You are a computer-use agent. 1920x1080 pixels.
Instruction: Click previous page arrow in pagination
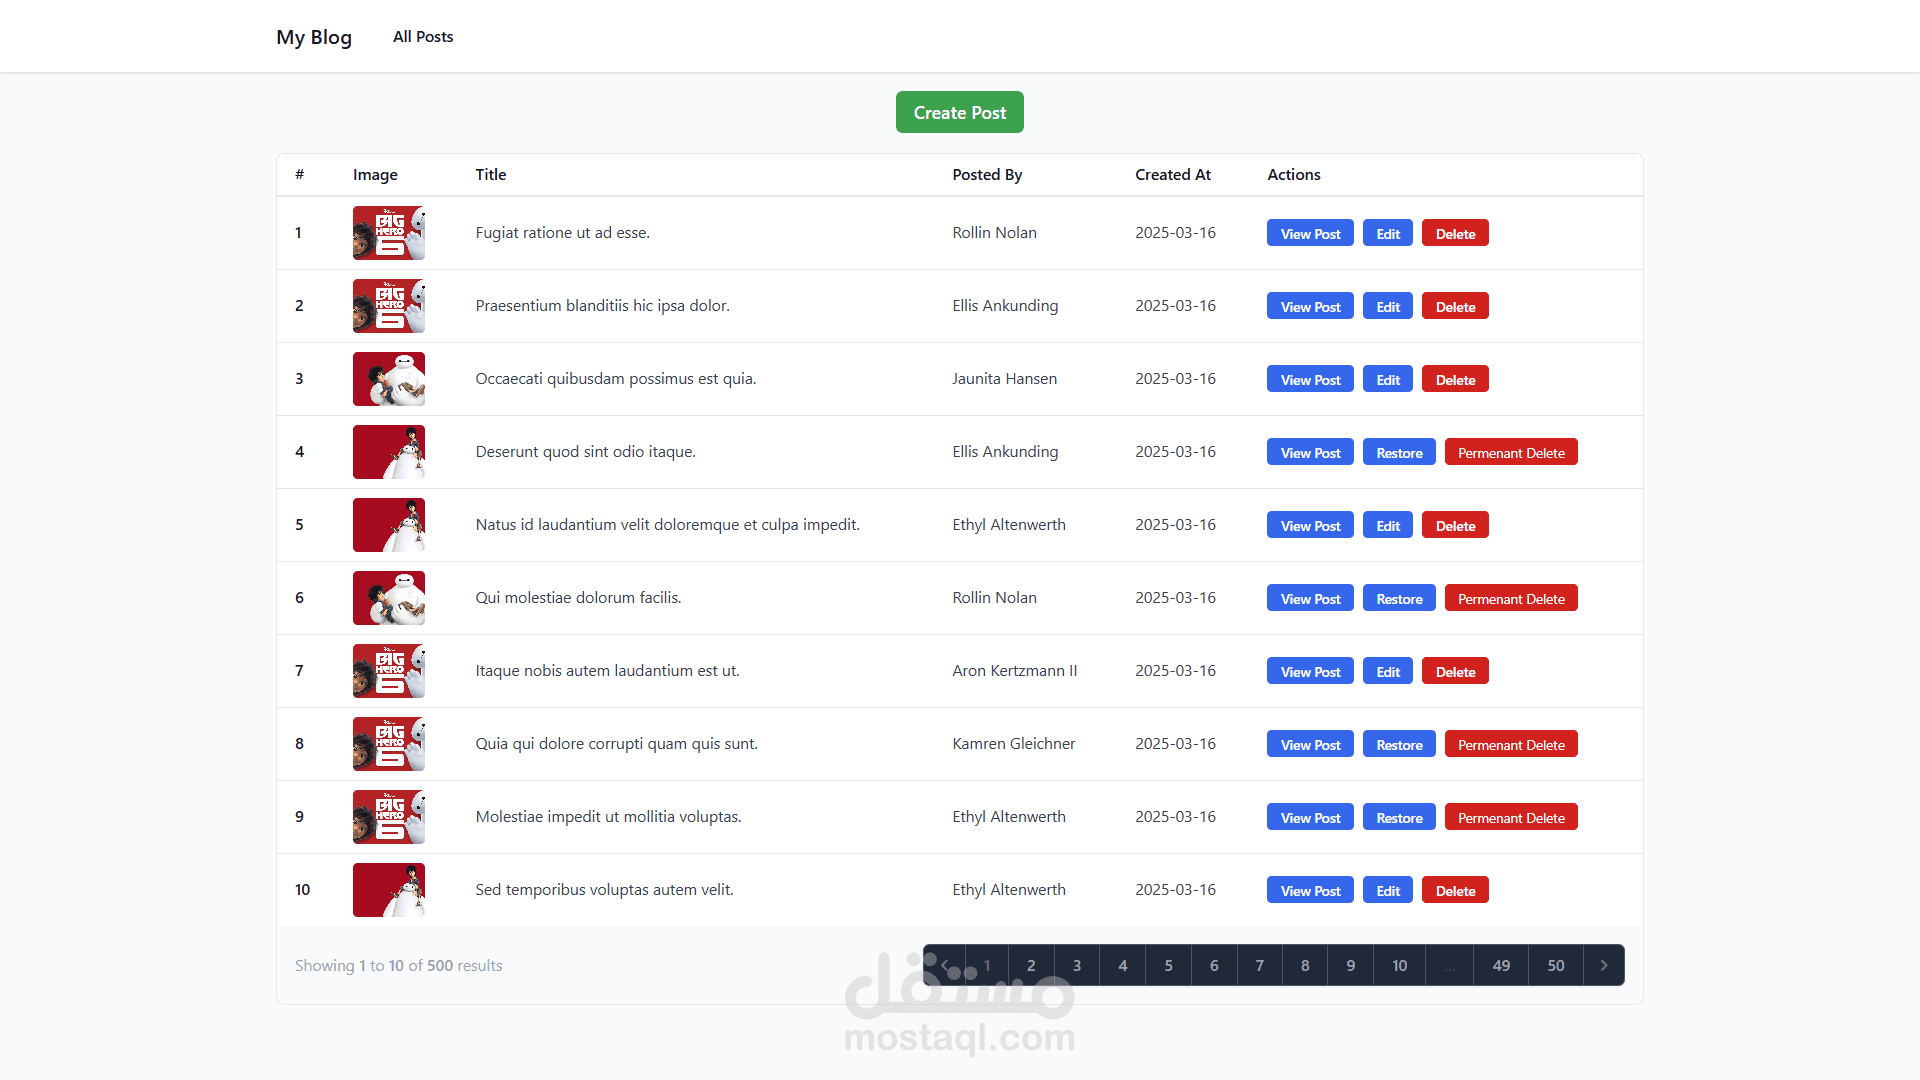tap(944, 965)
